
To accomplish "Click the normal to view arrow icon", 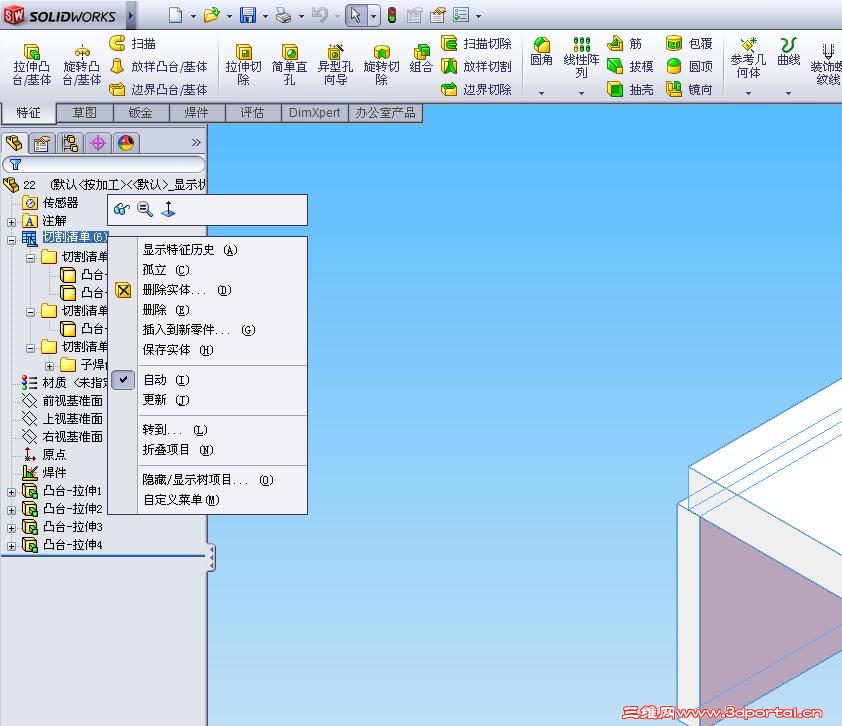I will (169, 209).
